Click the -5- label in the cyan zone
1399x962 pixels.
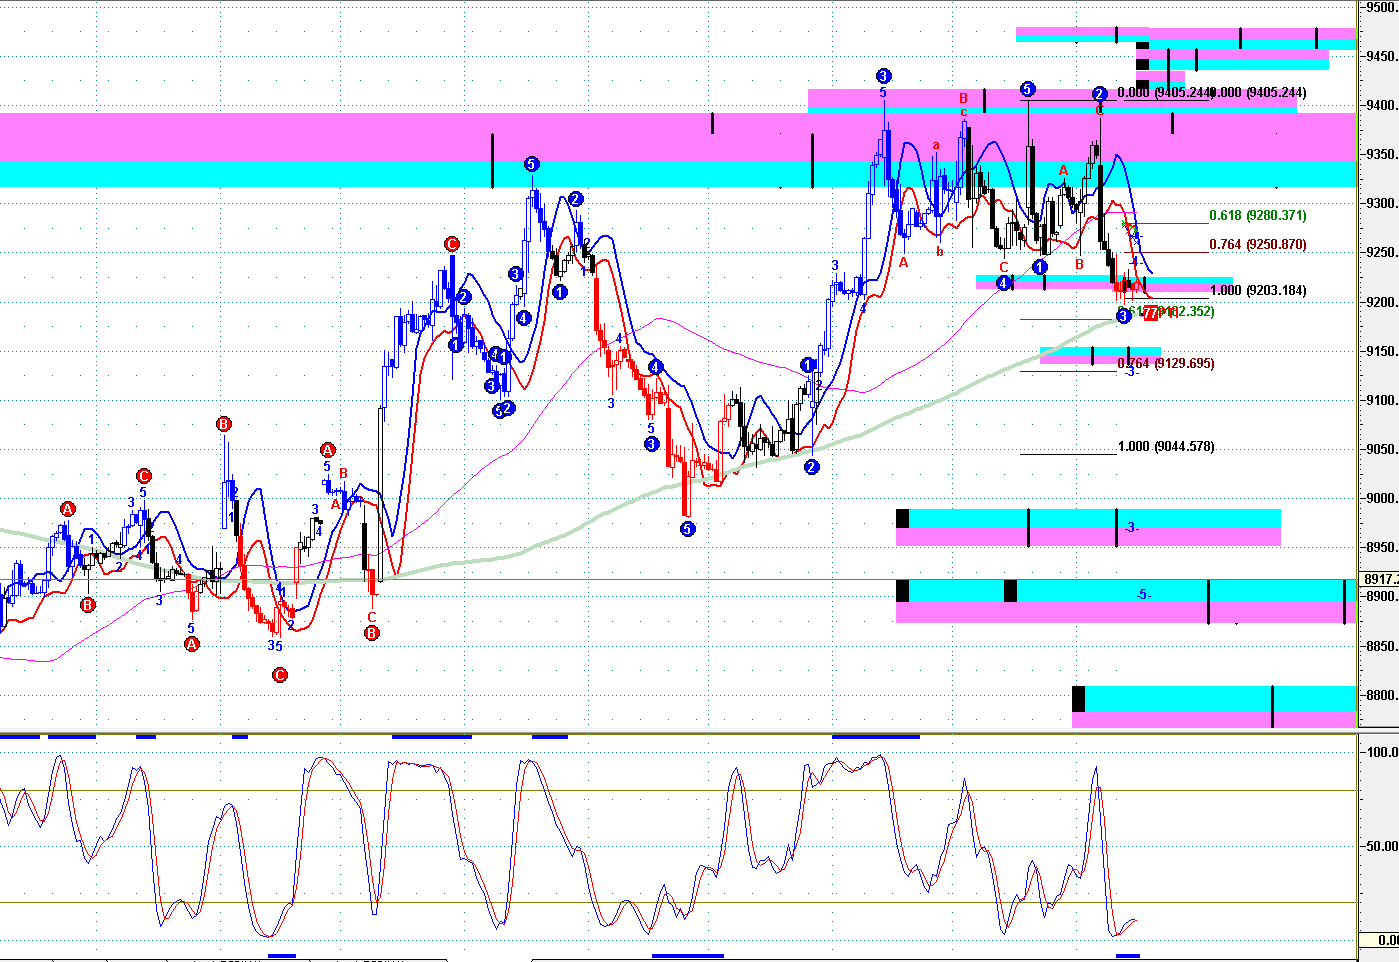click(x=1143, y=595)
